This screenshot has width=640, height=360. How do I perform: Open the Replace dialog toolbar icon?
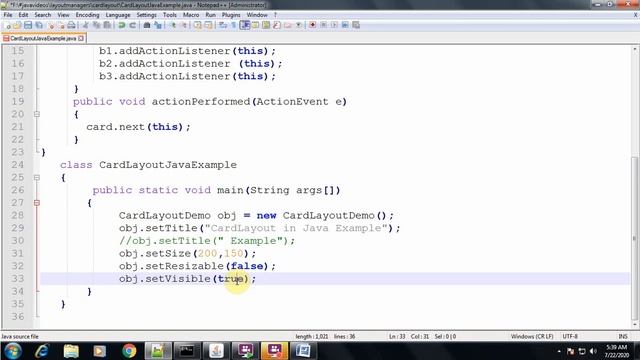pyautogui.click(x=158, y=25)
